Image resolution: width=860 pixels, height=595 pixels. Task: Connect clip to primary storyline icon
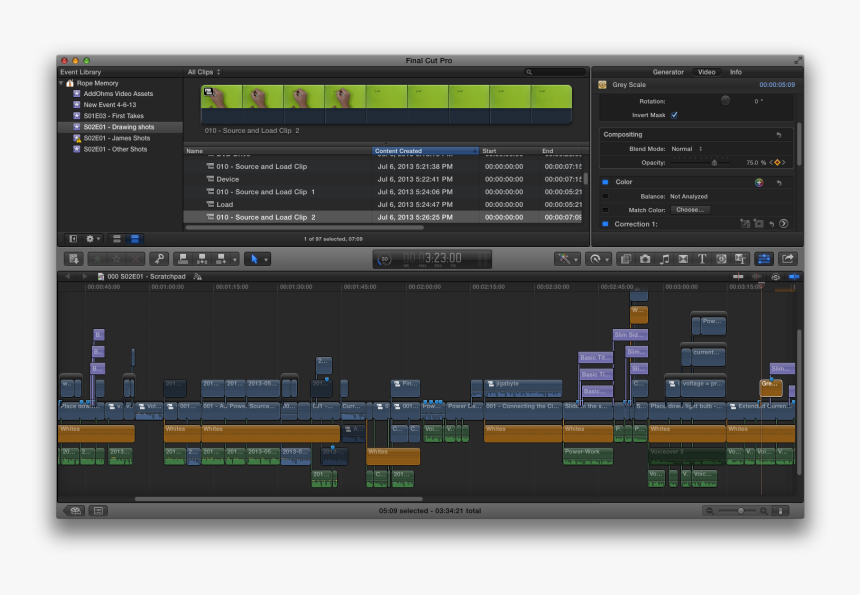(x=183, y=259)
